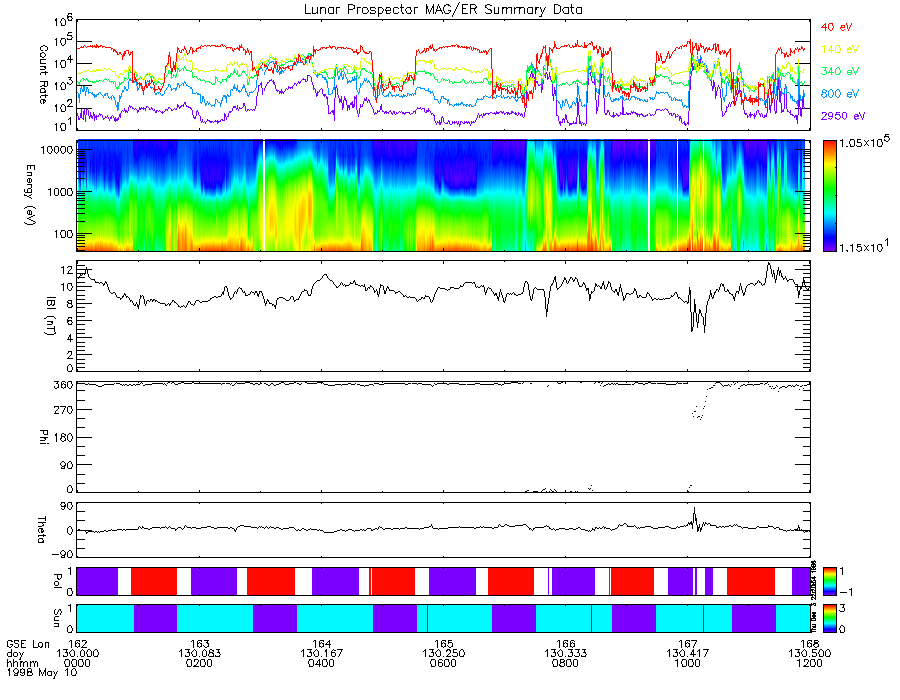The width and height of the screenshot is (900, 700).
Task: Click the GSE longitude value '162'
Action: tap(77, 644)
